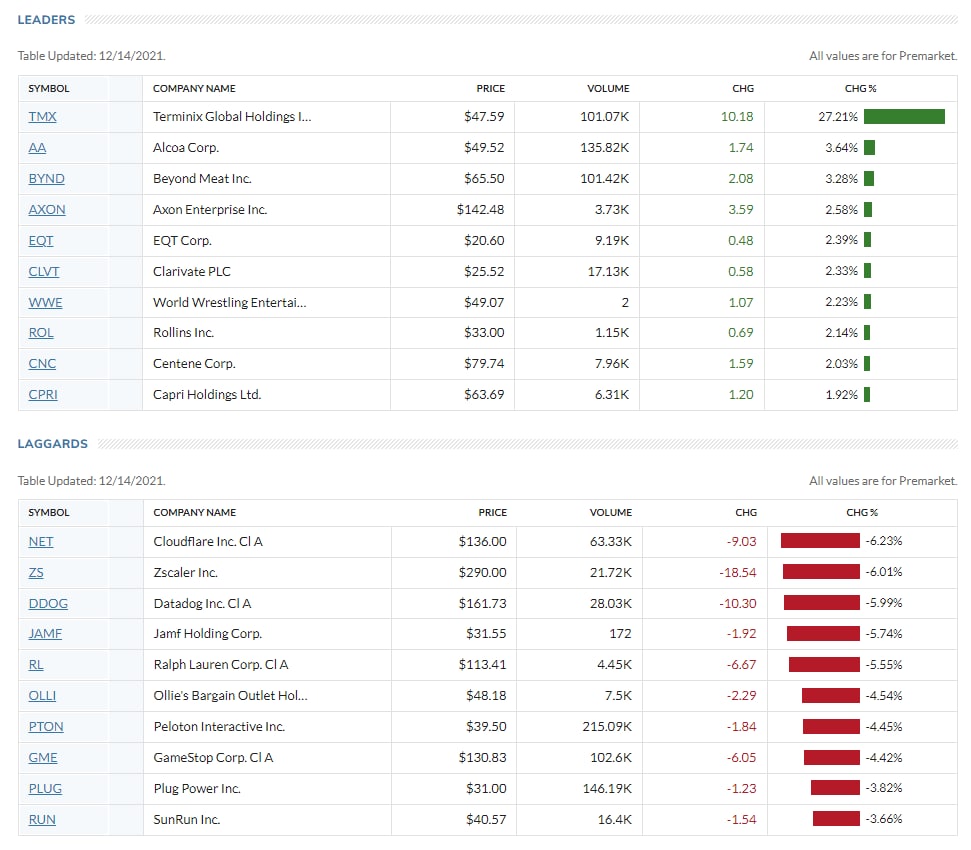The height and width of the screenshot is (850, 971).
Task: Click the 10.18 change value for TMX
Action: pos(737,116)
